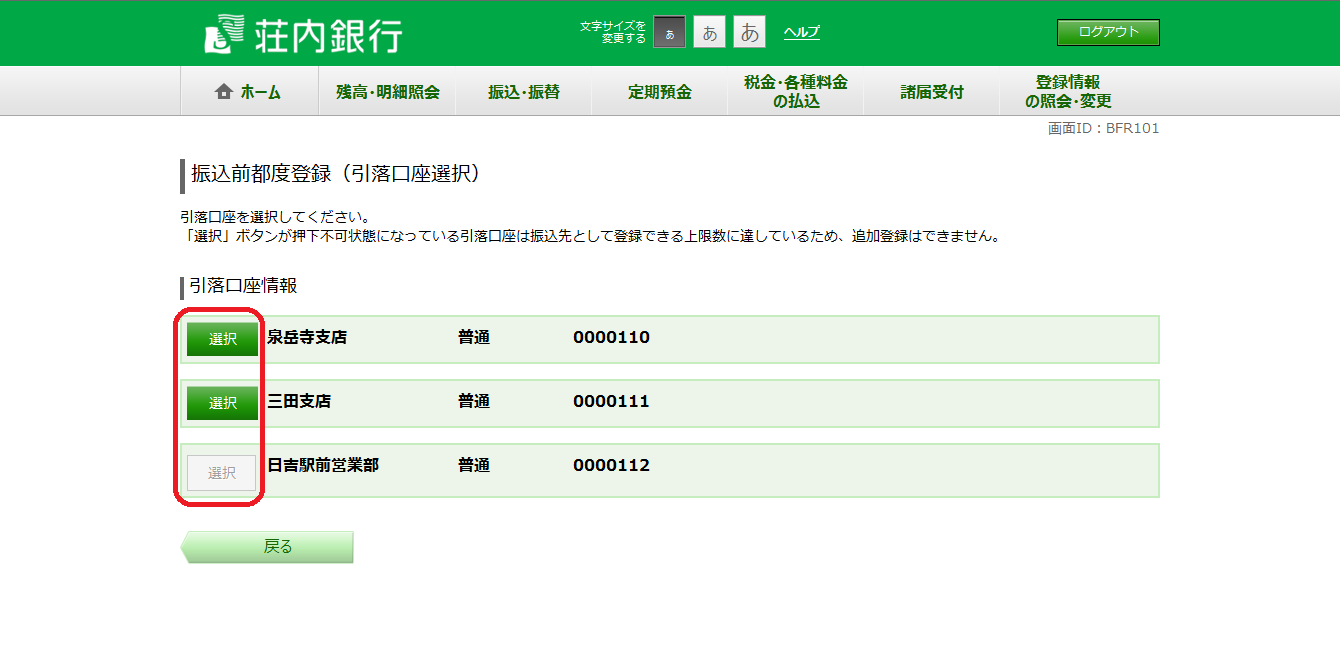Open the 振込・振替 menu
1340x647 pixels.
523,92
